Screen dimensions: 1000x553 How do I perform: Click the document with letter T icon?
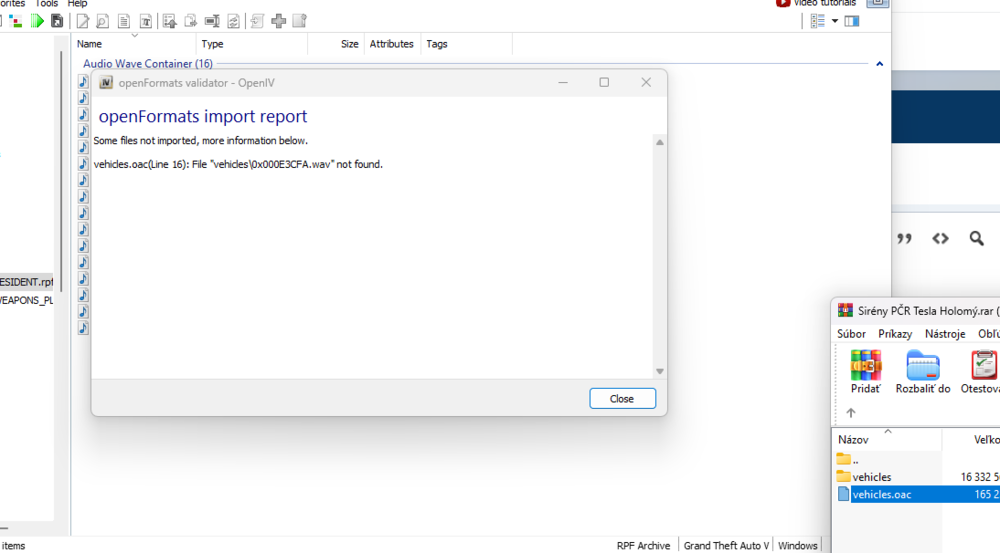pyautogui.click(x=146, y=21)
